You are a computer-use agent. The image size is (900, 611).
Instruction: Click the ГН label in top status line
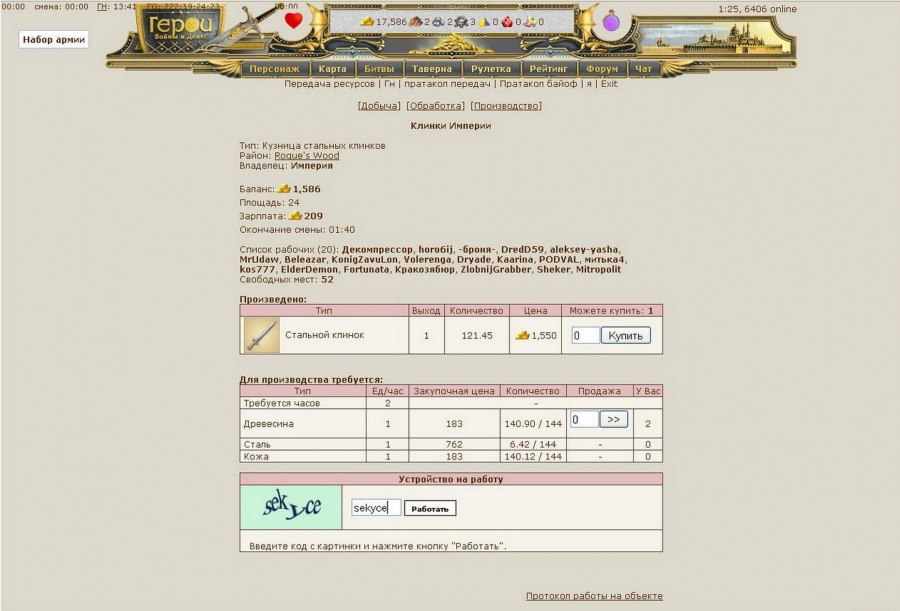click(102, 7)
